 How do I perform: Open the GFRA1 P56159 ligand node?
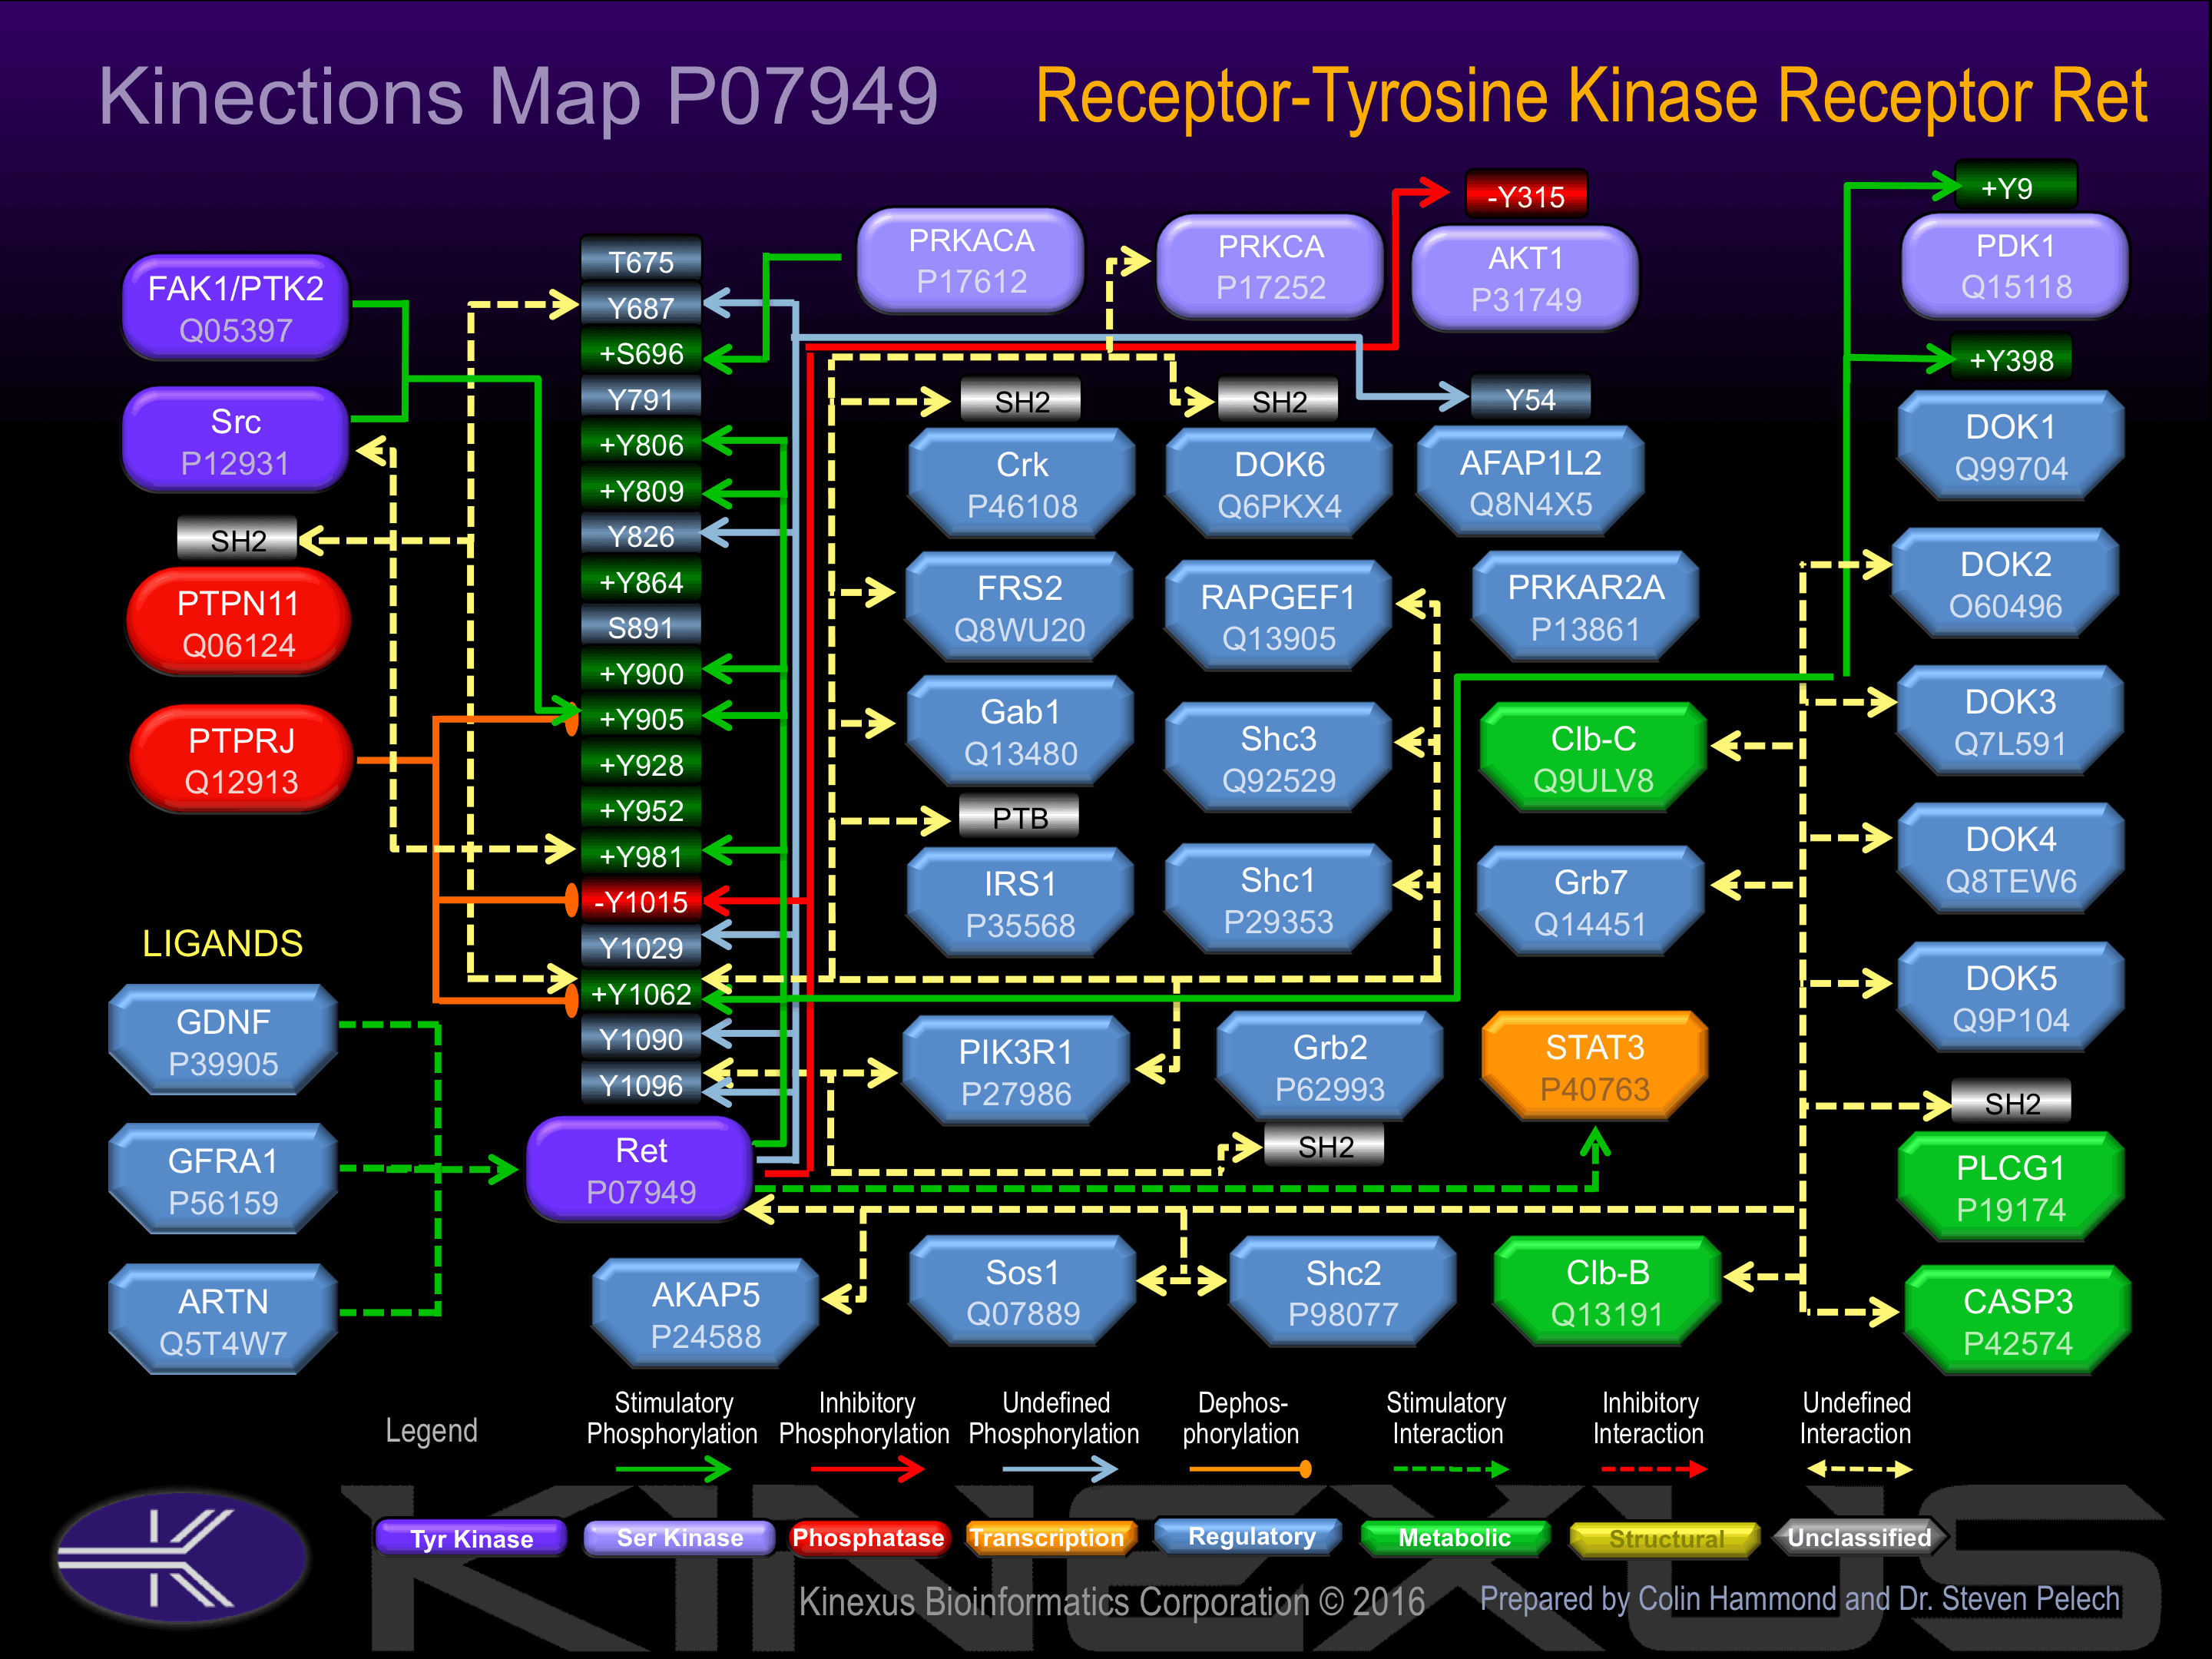click(223, 1180)
